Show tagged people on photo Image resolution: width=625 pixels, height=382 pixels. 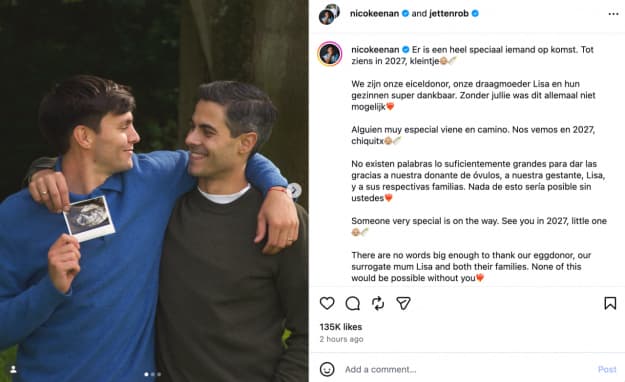coord(13,370)
